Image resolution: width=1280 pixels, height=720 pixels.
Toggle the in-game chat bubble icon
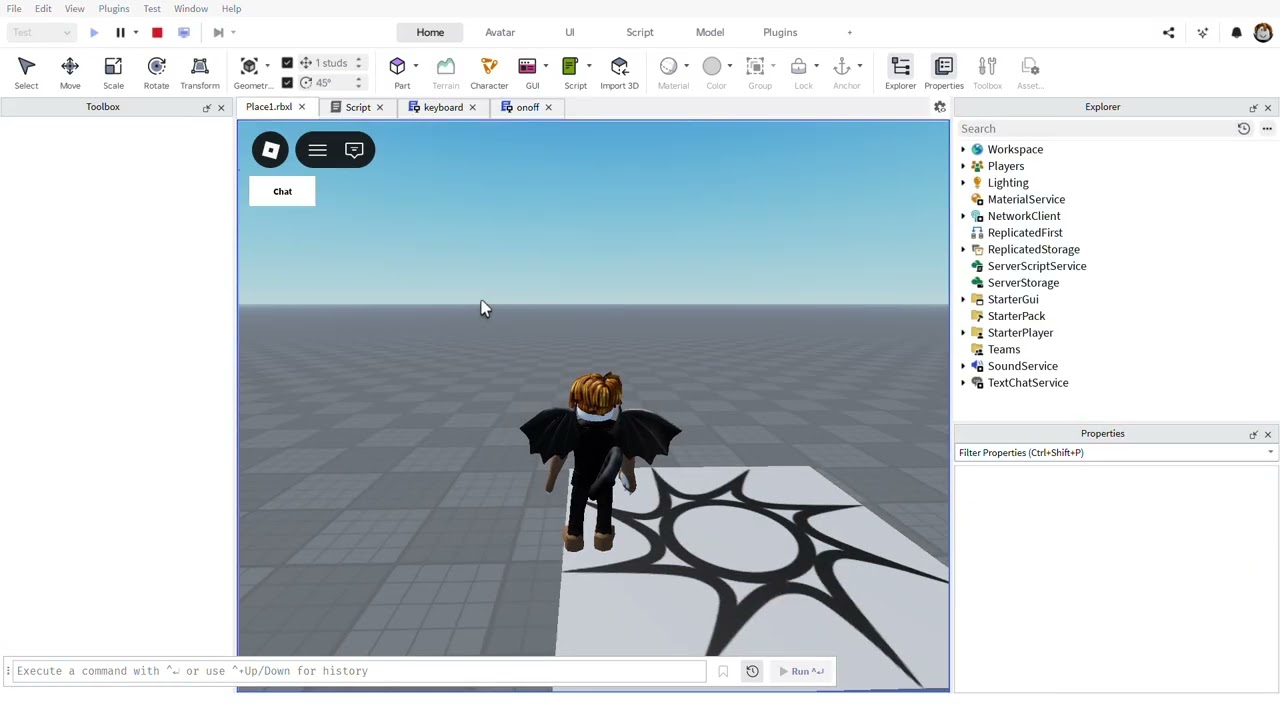pyautogui.click(x=354, y=150)
